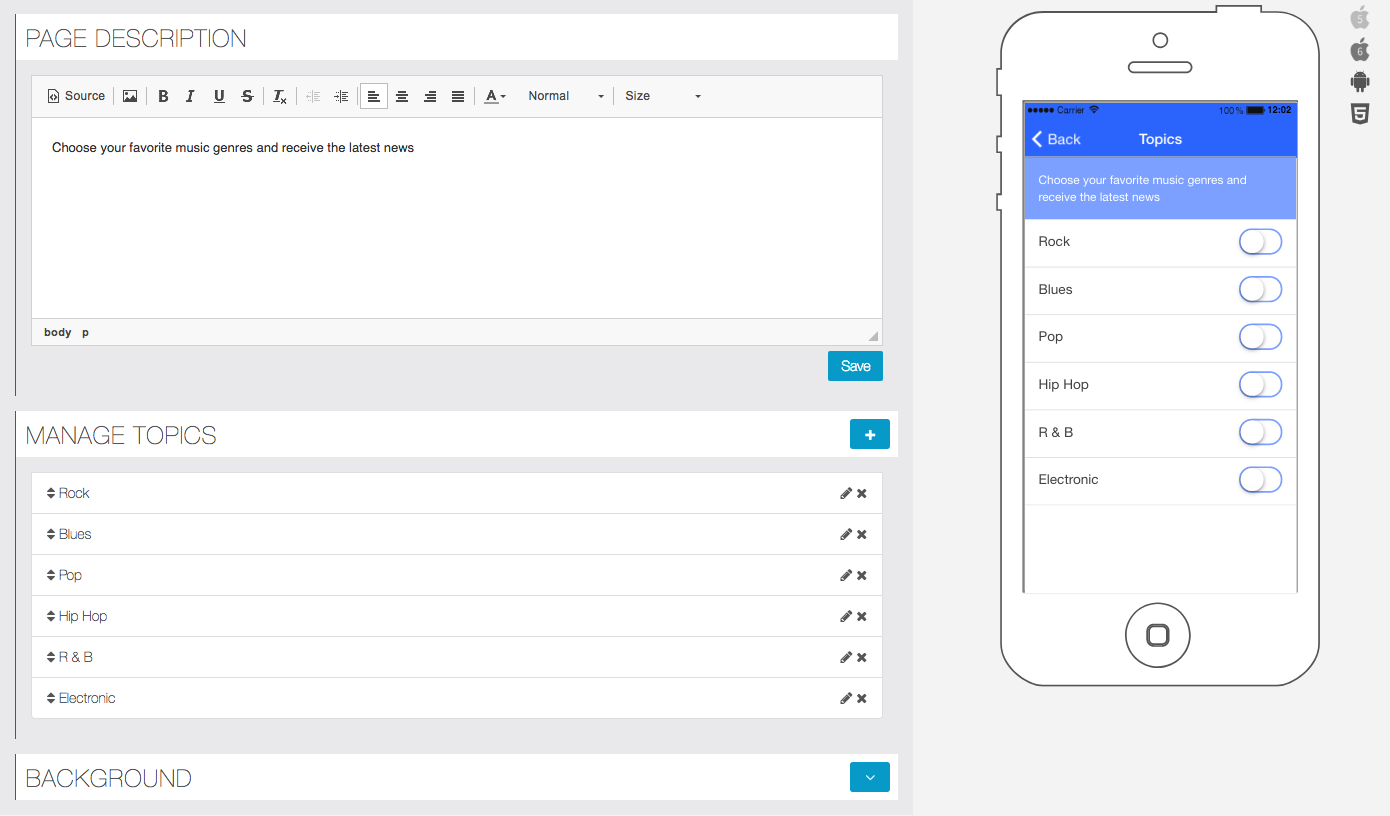Grab the editor resize handle corner

873,336
